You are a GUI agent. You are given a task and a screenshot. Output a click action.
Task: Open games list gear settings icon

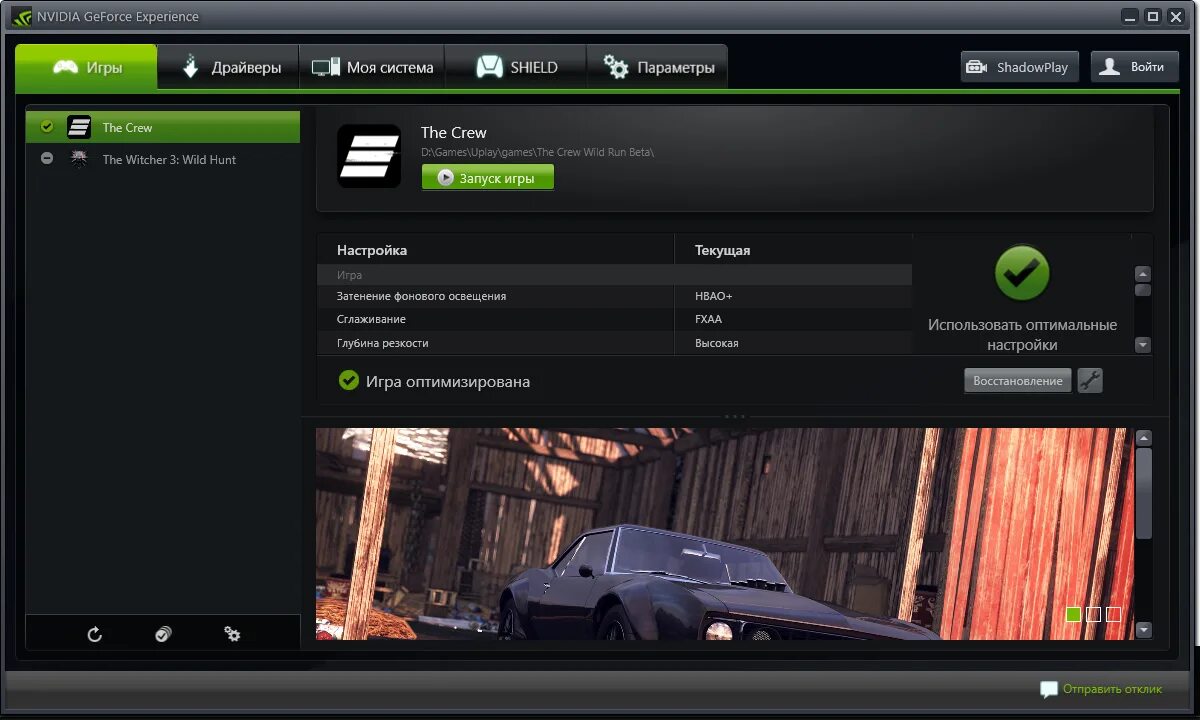[x=232, y=634]
